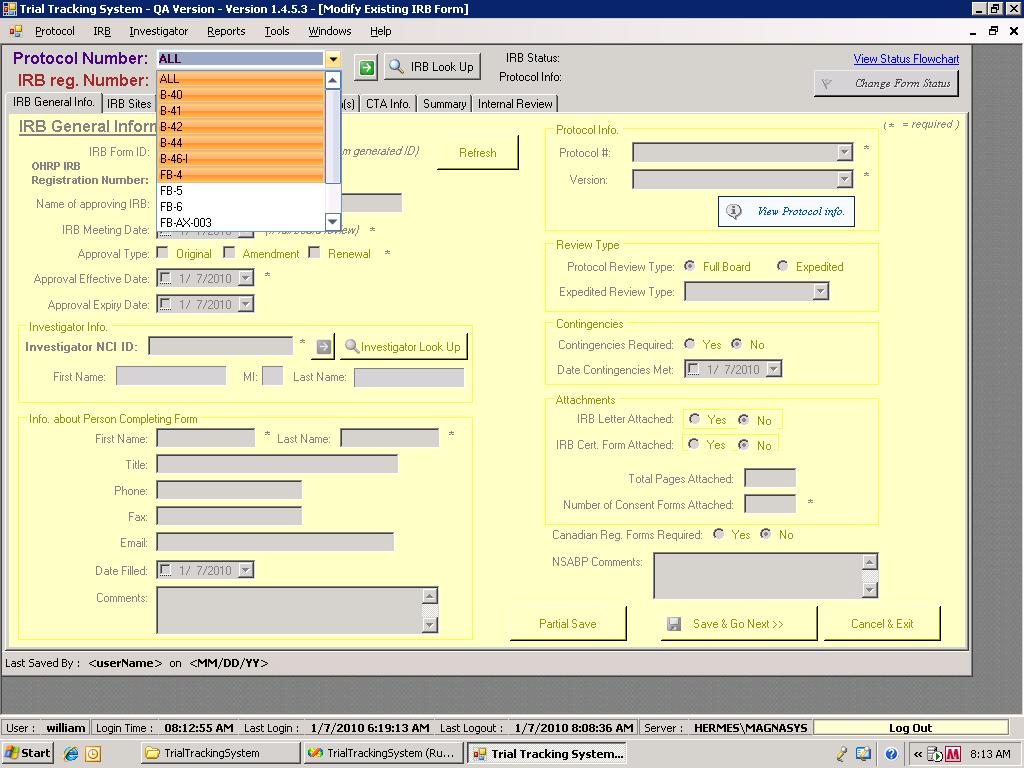
Task: Select Yes for IRB Letter Attached
Action: pos(694,419)
